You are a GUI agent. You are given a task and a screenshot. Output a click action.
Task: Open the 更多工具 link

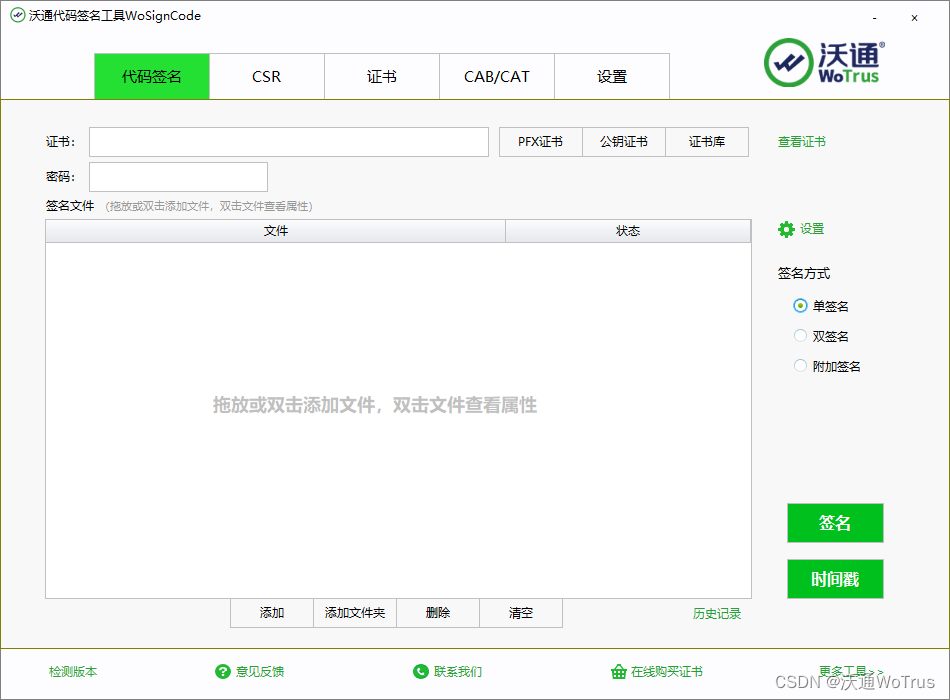point(851,671)
